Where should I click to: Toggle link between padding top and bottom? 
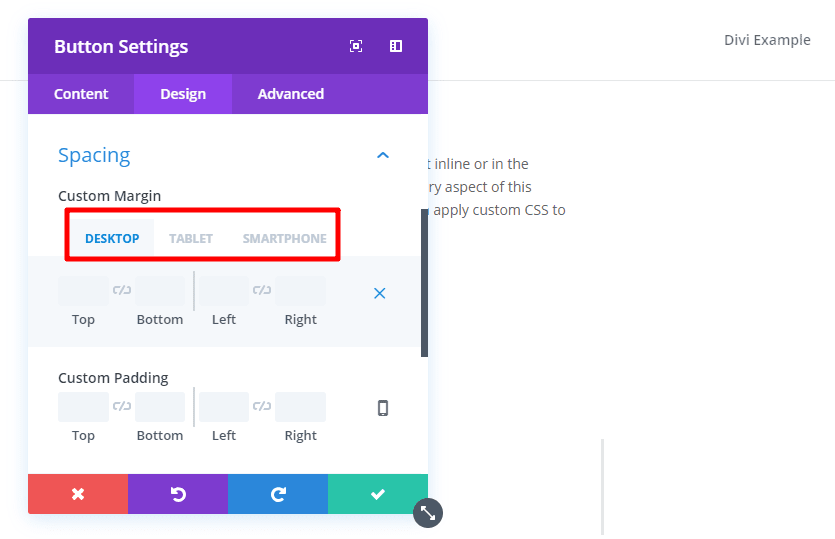pyautogui.click(x=122, y=406)
